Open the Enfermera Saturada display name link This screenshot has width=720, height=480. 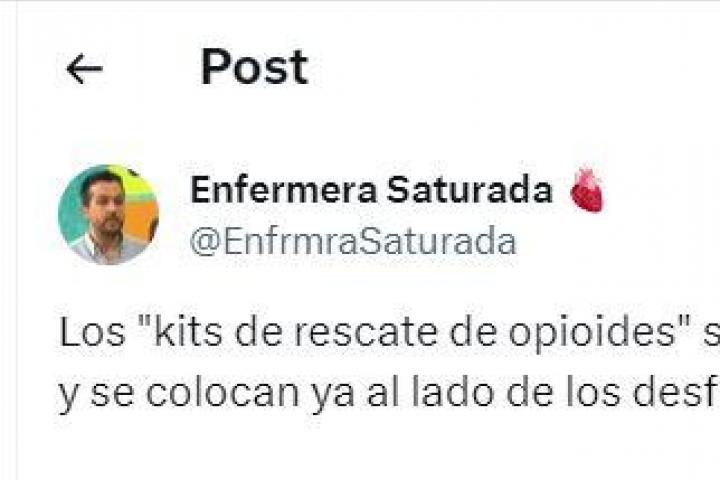371,190
